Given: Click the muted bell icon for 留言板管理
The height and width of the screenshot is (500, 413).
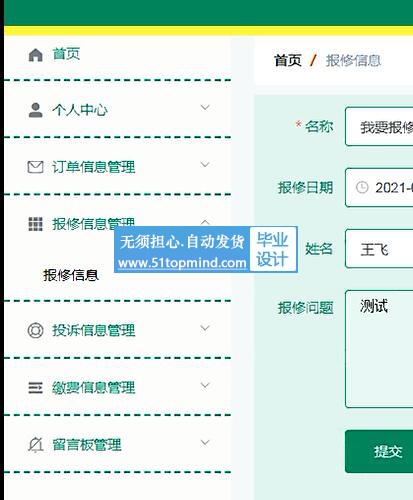Looking at the screenshot, I should [x=35, y=445].
